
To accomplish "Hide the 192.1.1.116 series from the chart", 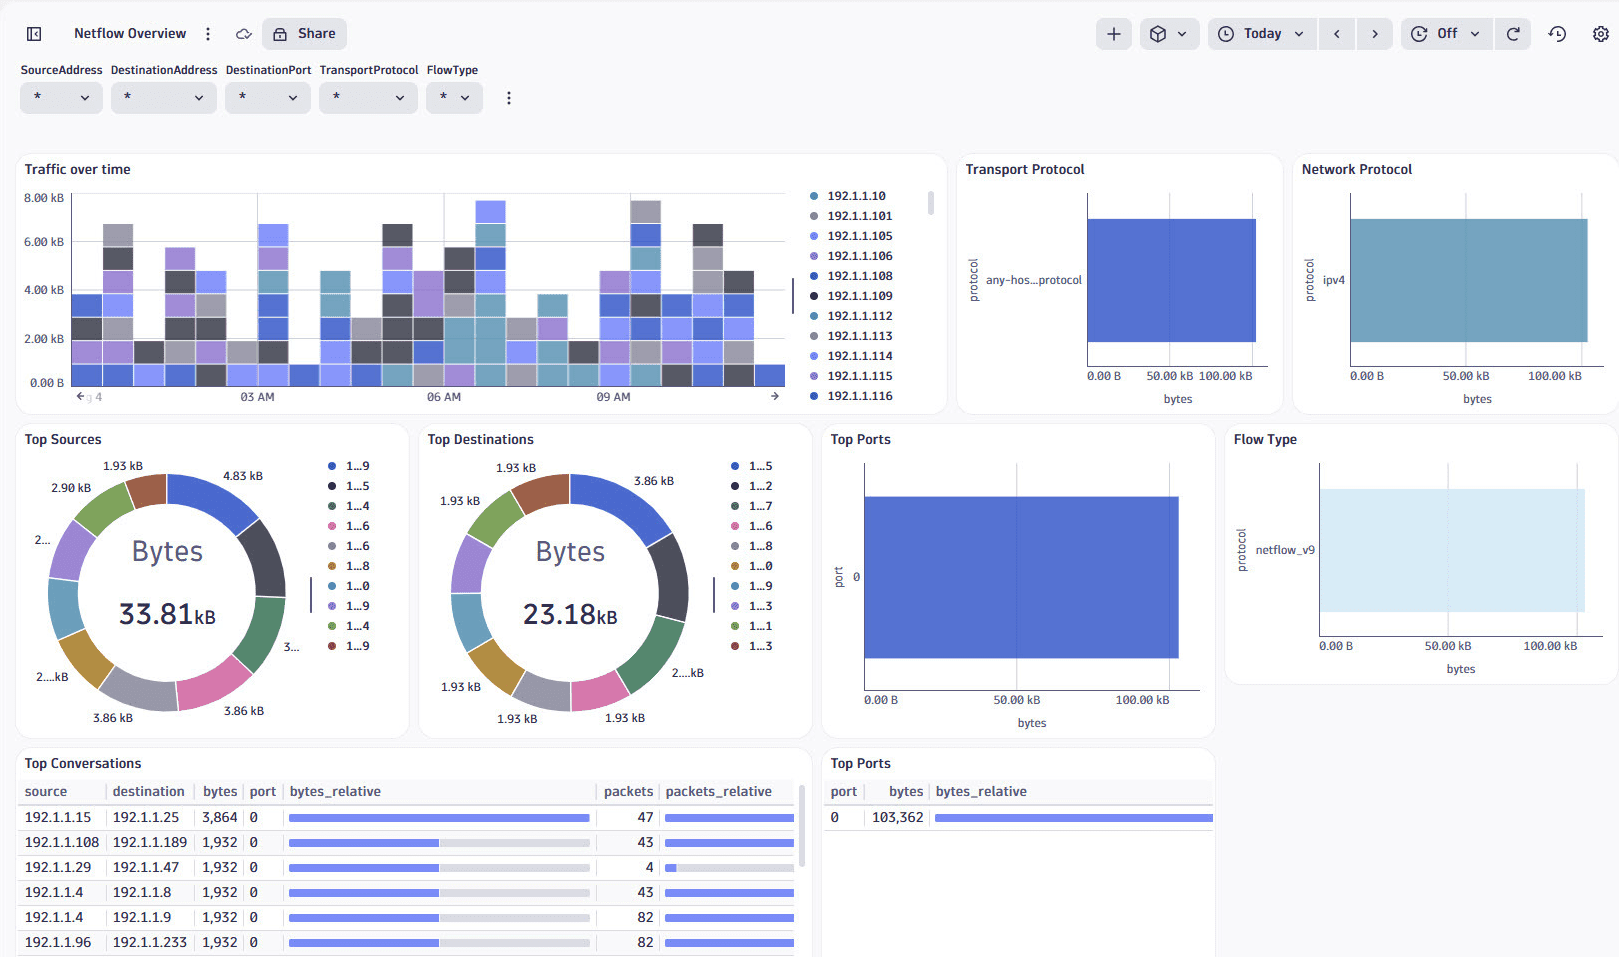I will (858, 395).
